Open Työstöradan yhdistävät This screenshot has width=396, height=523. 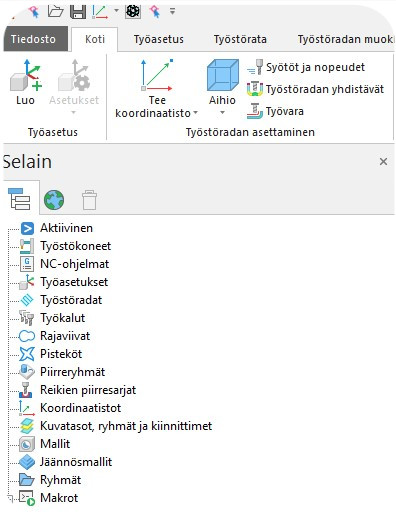coord(315,89)
